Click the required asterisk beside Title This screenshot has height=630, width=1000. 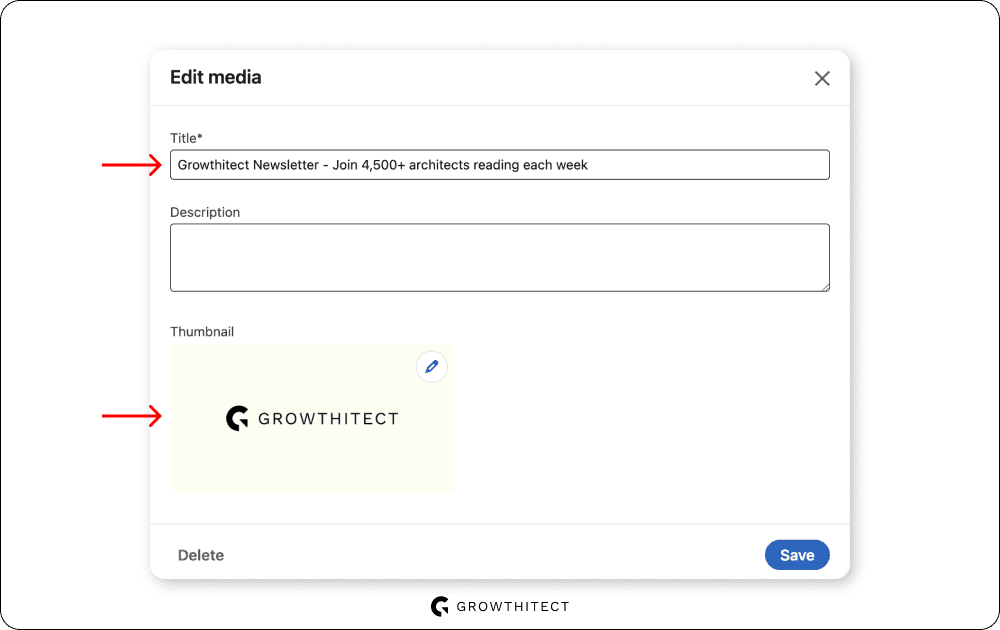[200, 137]
